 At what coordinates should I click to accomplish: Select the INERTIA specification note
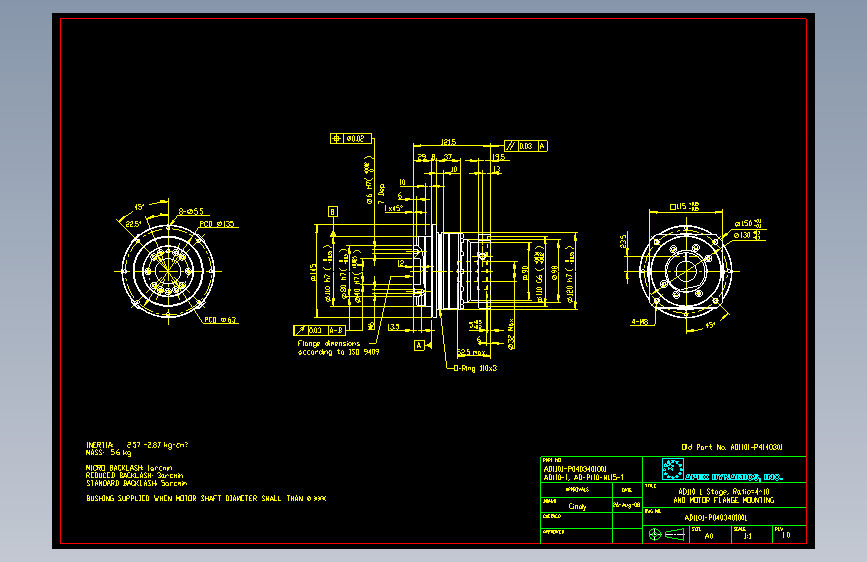(x=137, y=445)
